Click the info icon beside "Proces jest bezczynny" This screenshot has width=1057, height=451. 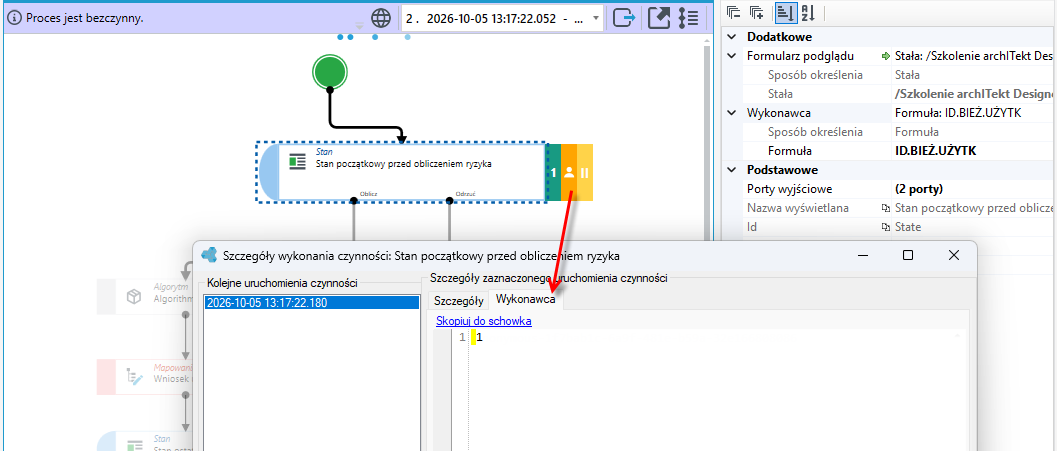(x=16, y=18)
